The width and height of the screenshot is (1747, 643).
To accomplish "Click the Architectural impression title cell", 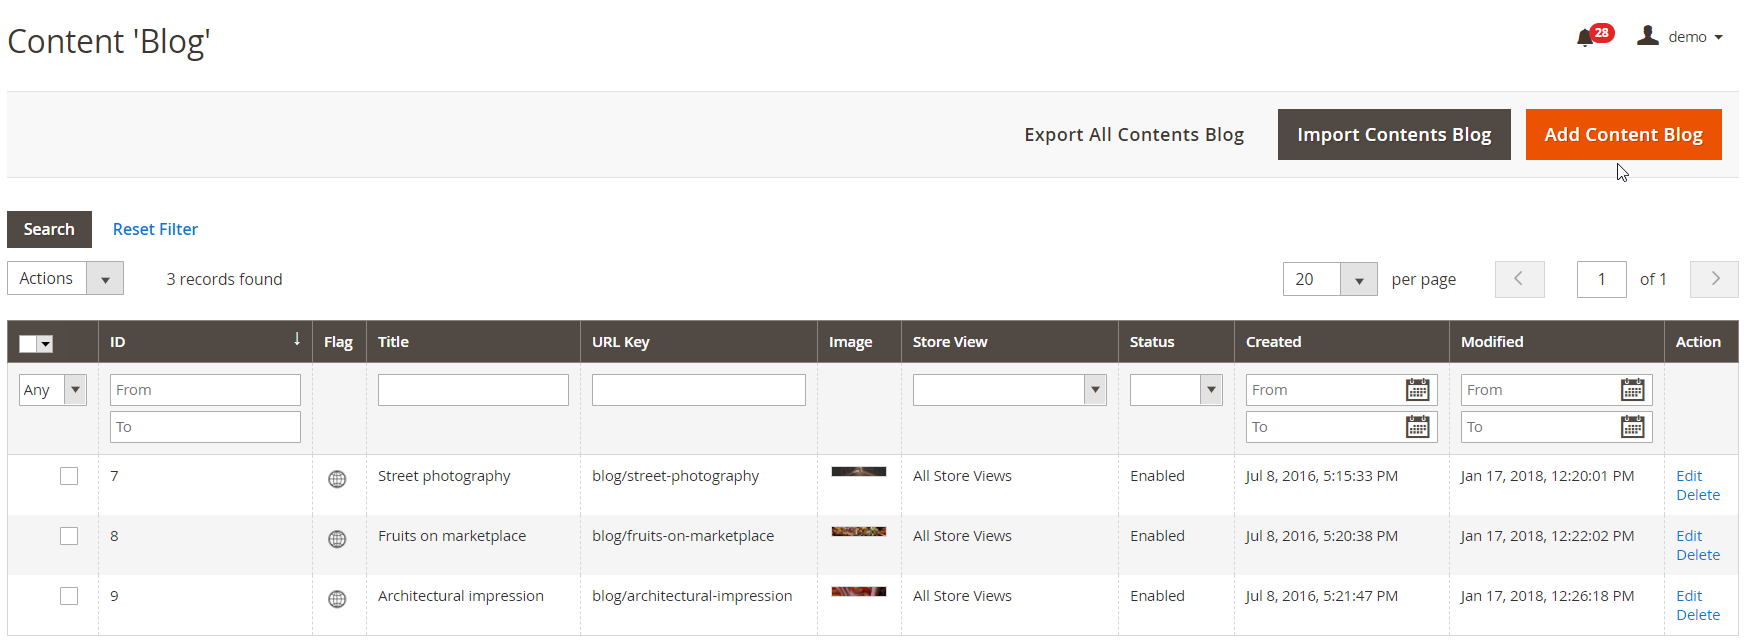I will click(x=461, y=596).
